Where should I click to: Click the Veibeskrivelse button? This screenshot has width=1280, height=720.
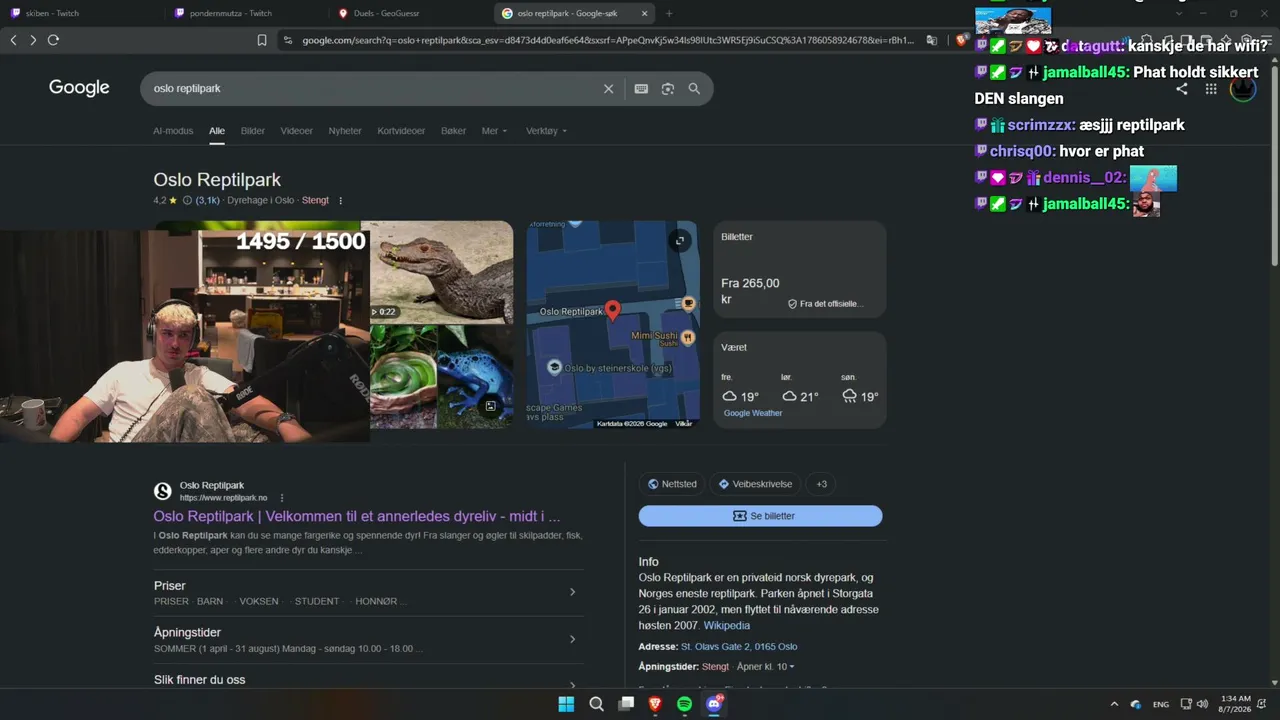click(755, 484)
